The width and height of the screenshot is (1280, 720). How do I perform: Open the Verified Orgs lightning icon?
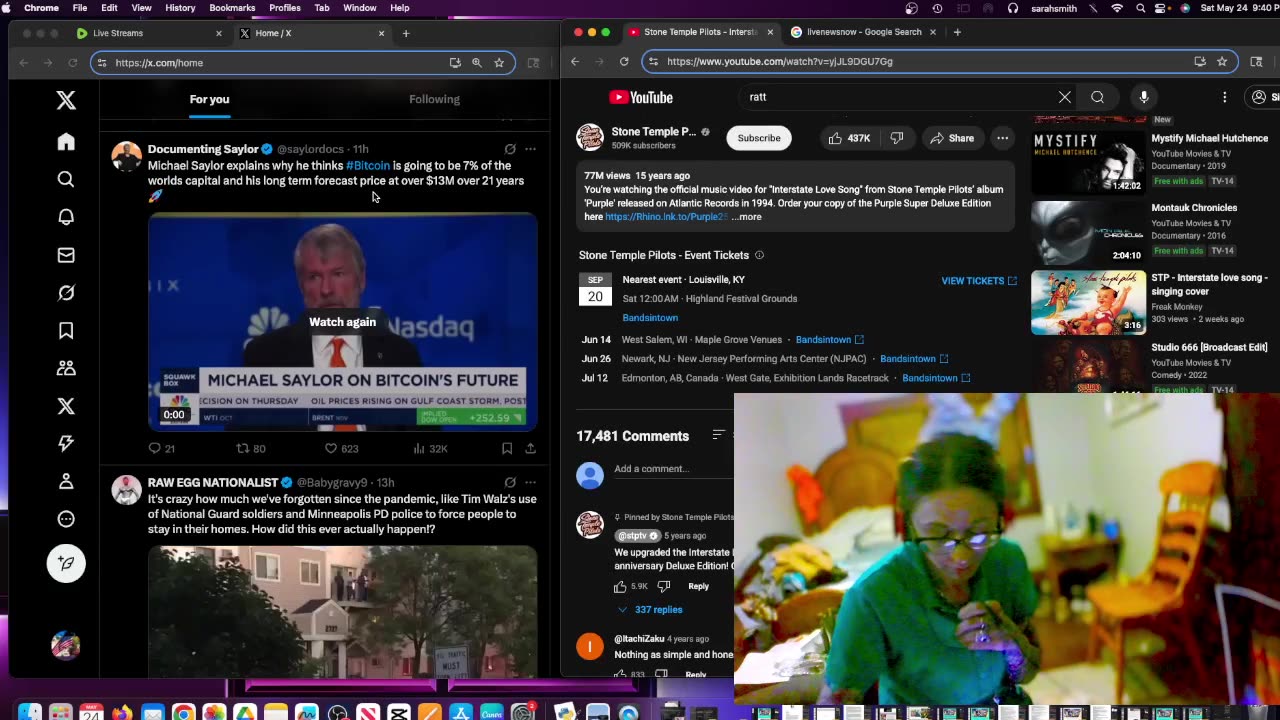(66, 443)
